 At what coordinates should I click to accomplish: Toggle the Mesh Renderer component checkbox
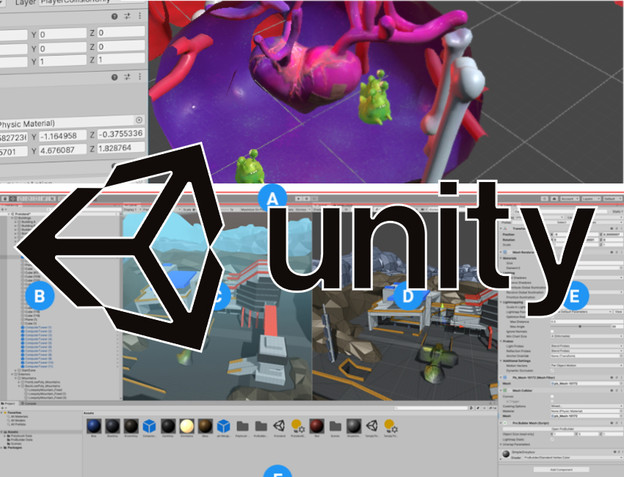(507, 252)
